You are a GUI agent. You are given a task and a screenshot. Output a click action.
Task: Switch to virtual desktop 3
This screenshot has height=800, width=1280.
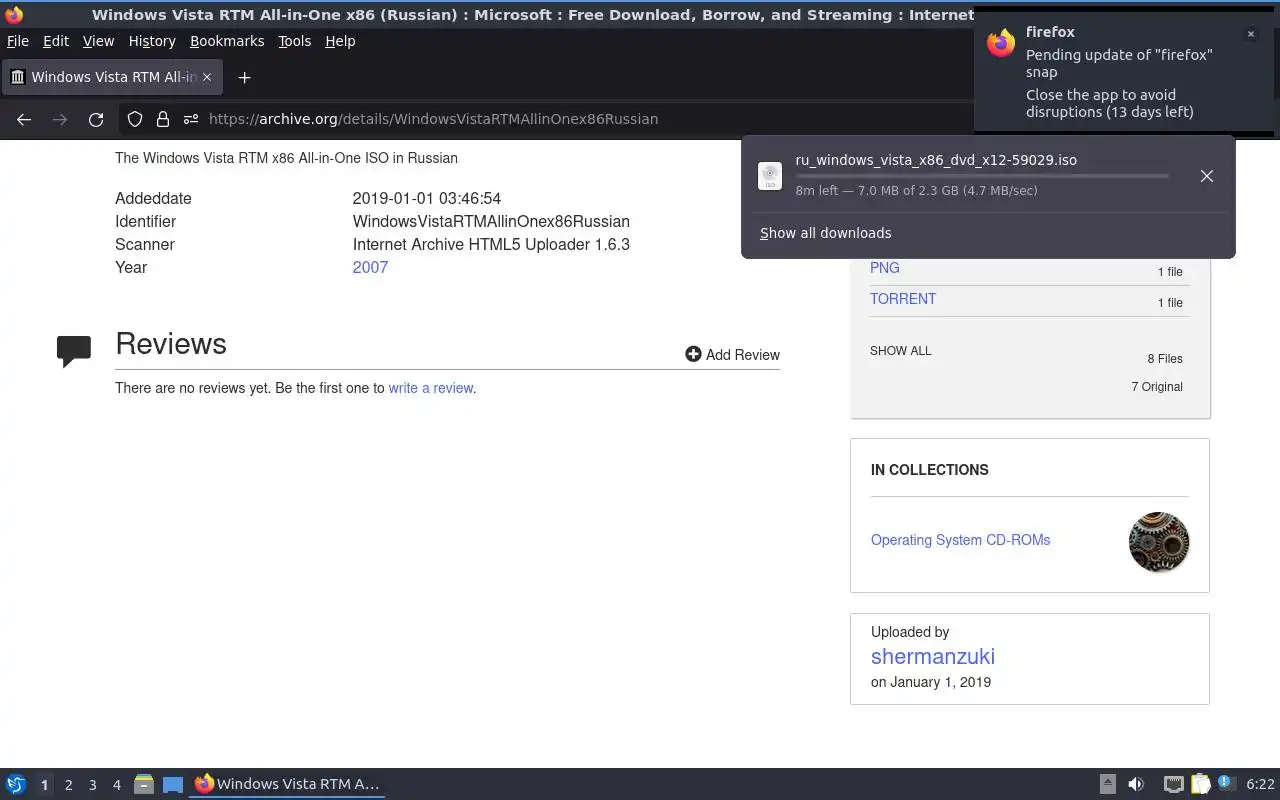point(92,785)
